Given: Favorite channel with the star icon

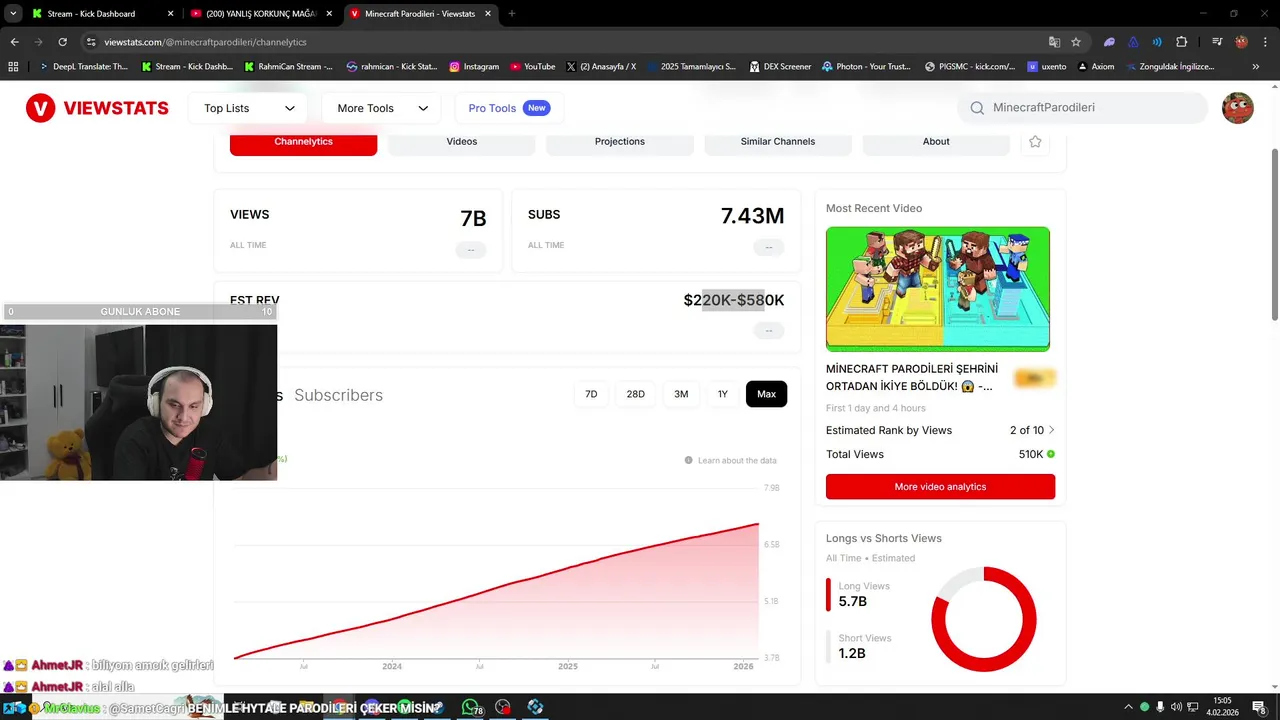Looking at the screenshot, I should 1035,142.
